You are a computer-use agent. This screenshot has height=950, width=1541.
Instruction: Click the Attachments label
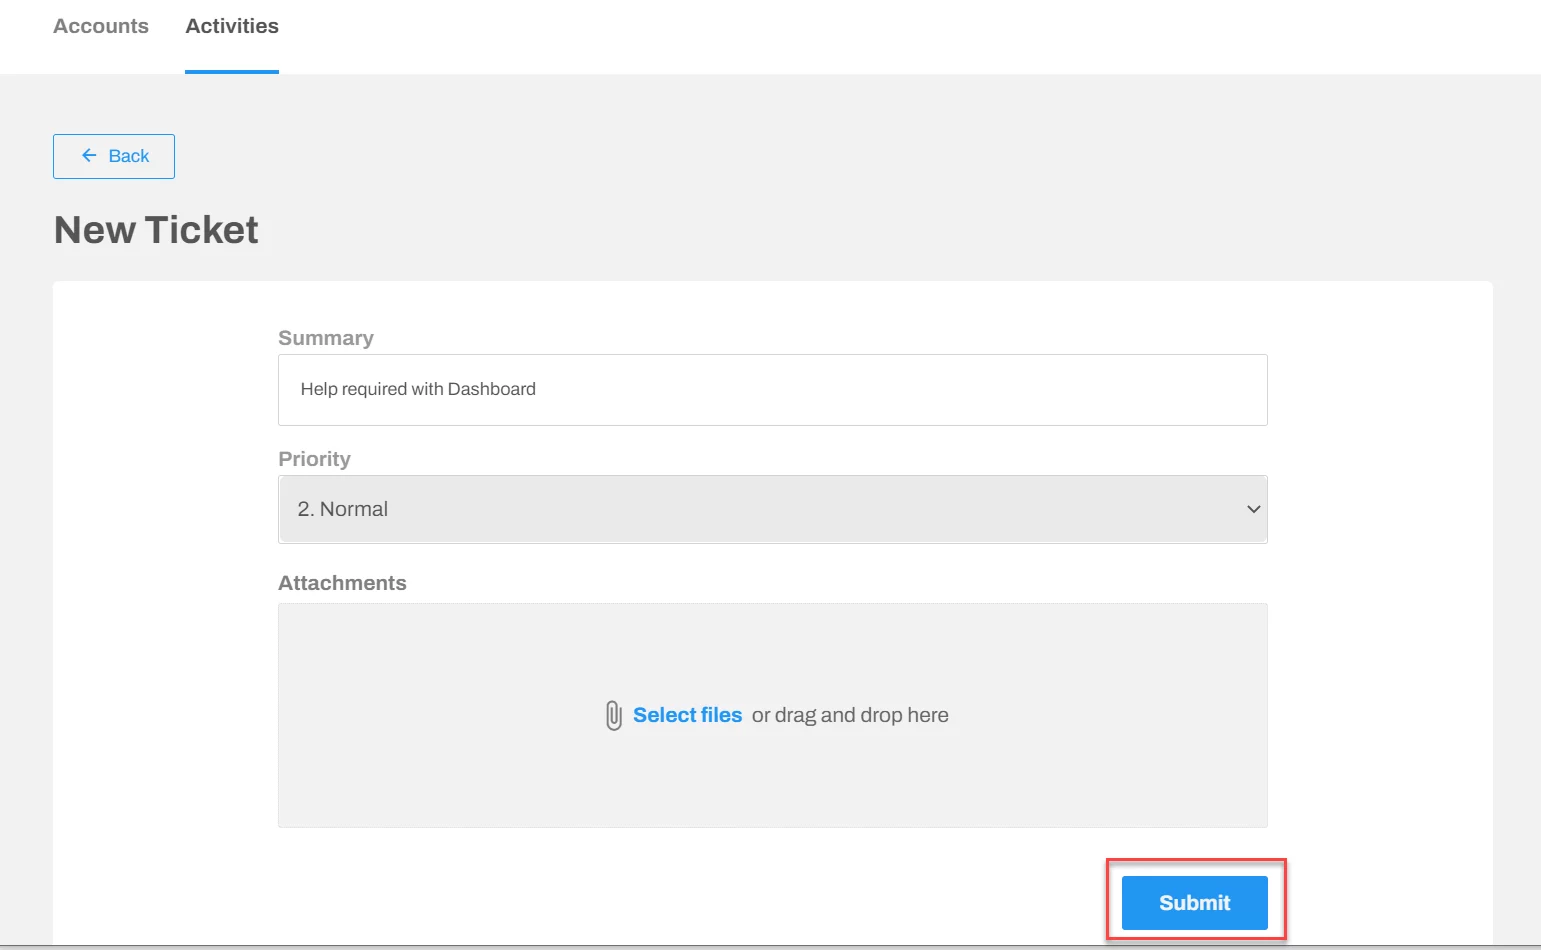[x=342, y=583]
